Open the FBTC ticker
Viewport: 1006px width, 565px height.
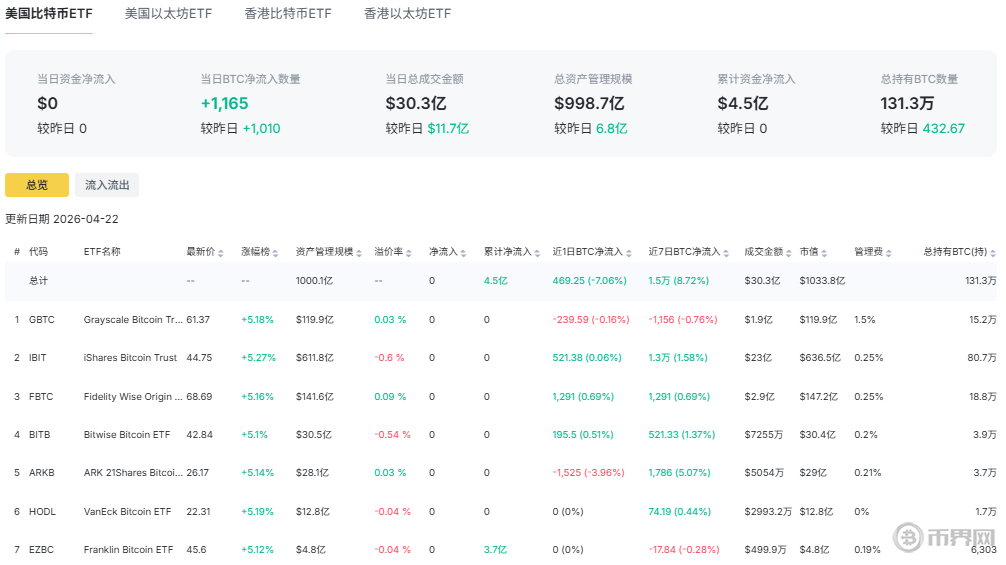point(41,396)
